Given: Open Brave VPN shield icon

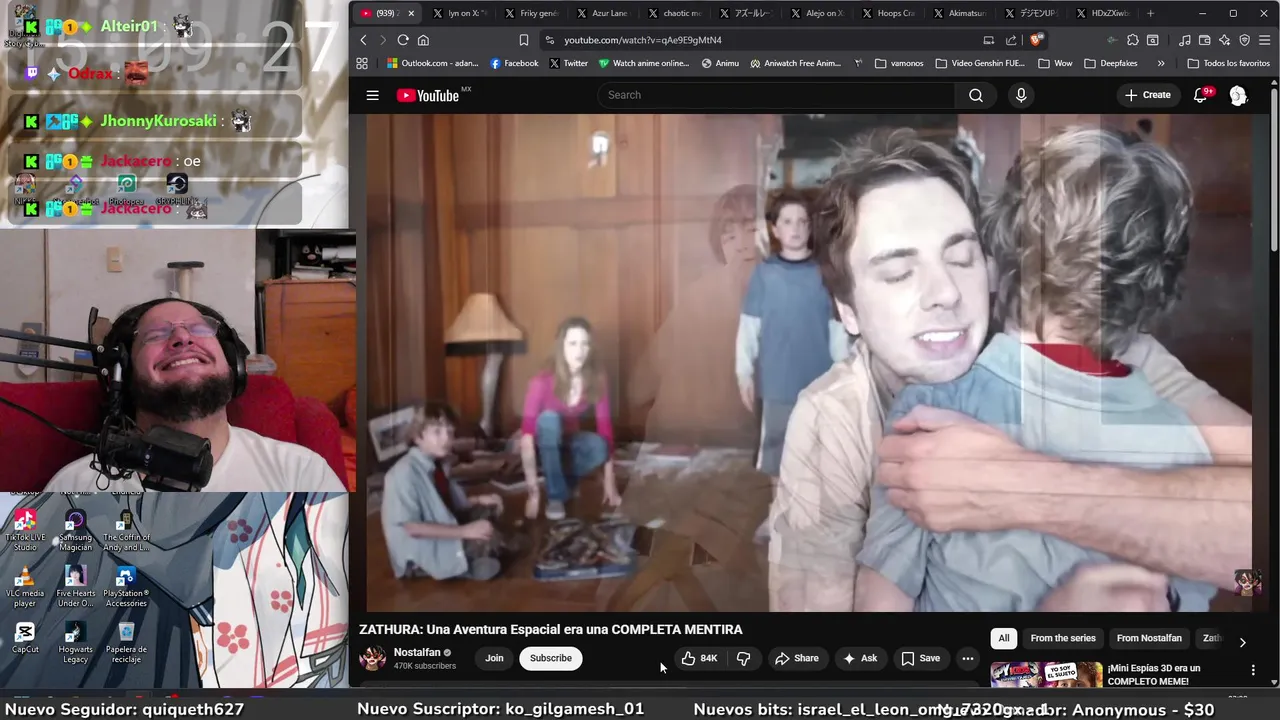Looking at the screenshot, I should pos(1245,40).
